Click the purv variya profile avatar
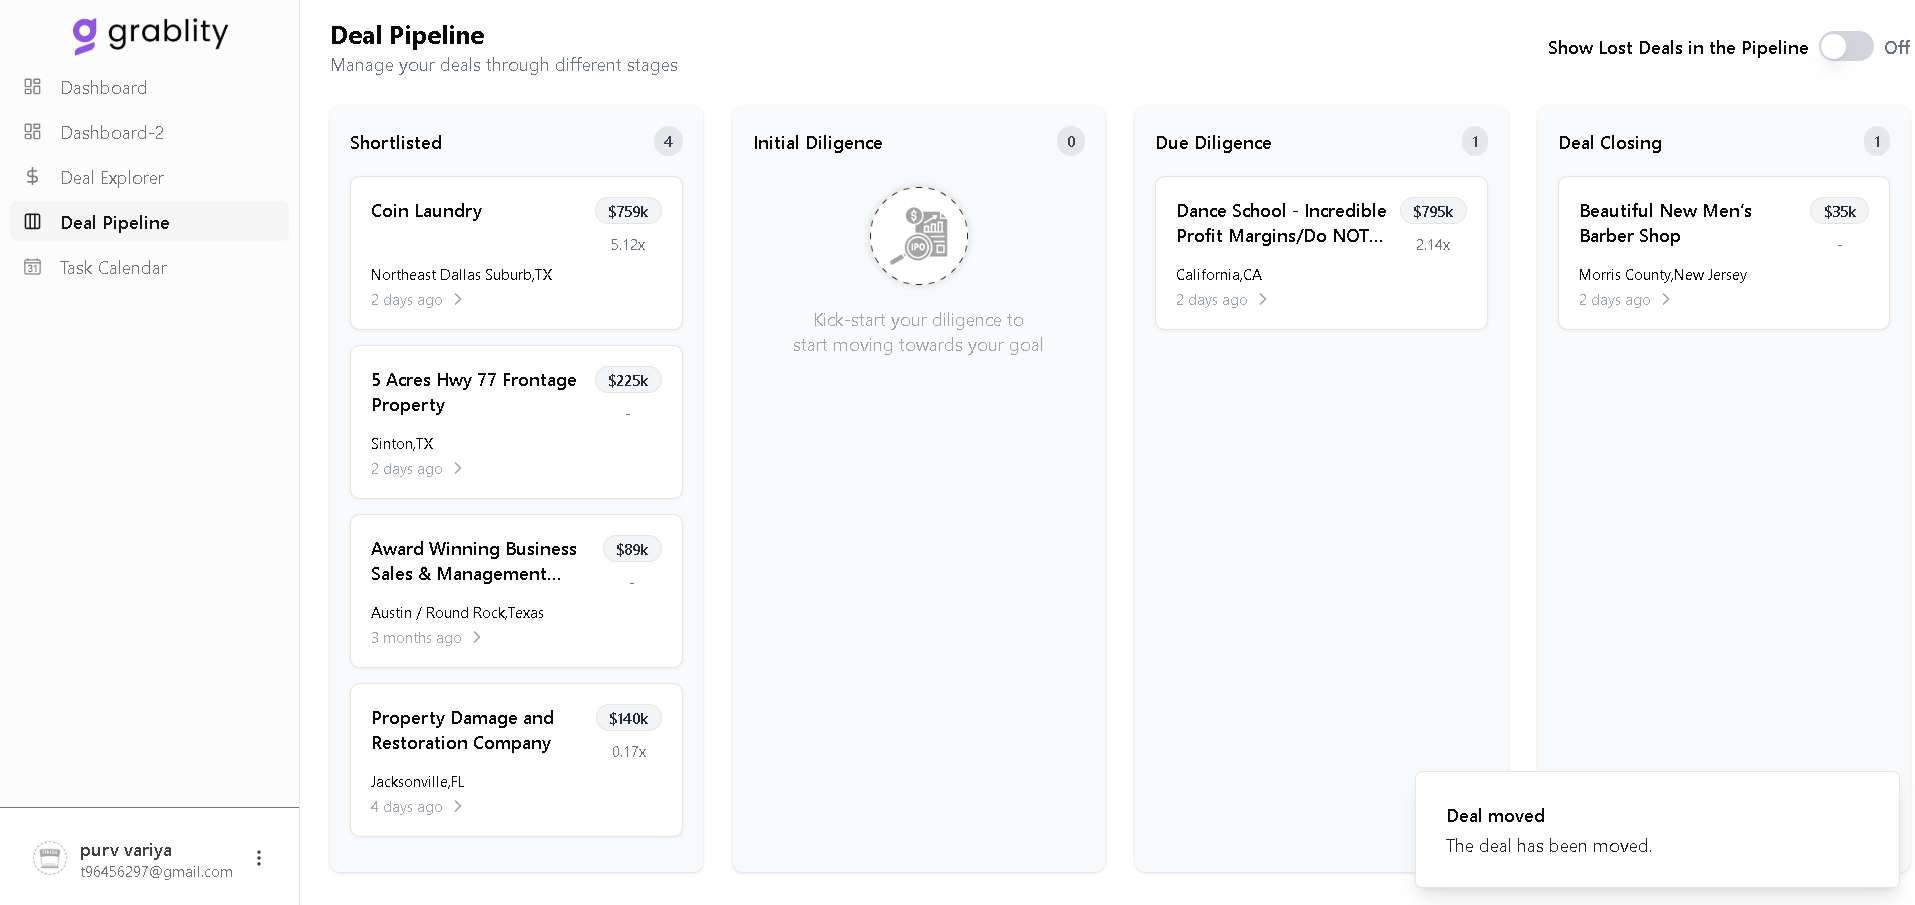This screenshot has height=905, width=1915. pyautogui.click(x=49, y=858)
